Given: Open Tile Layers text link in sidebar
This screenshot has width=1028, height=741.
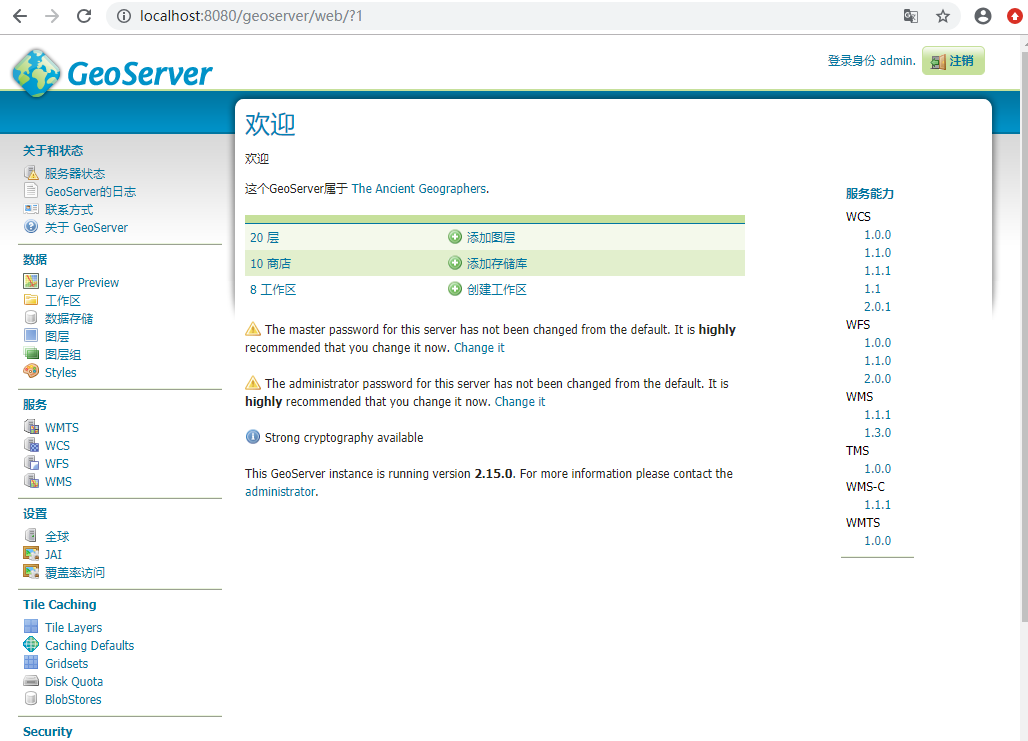Looking at the screenshot, I should pyautogui.click(x=73, y=628).
